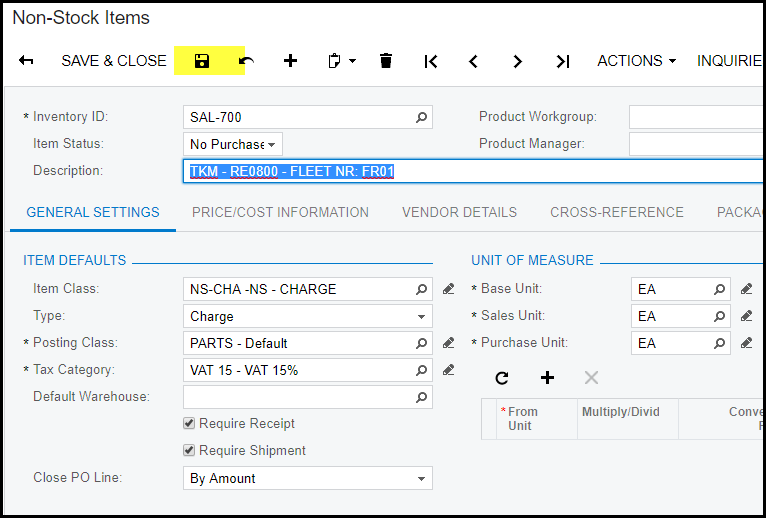766x518 pixels.
Task: Open the Vendor Details tab
Action: click(459, 212)
